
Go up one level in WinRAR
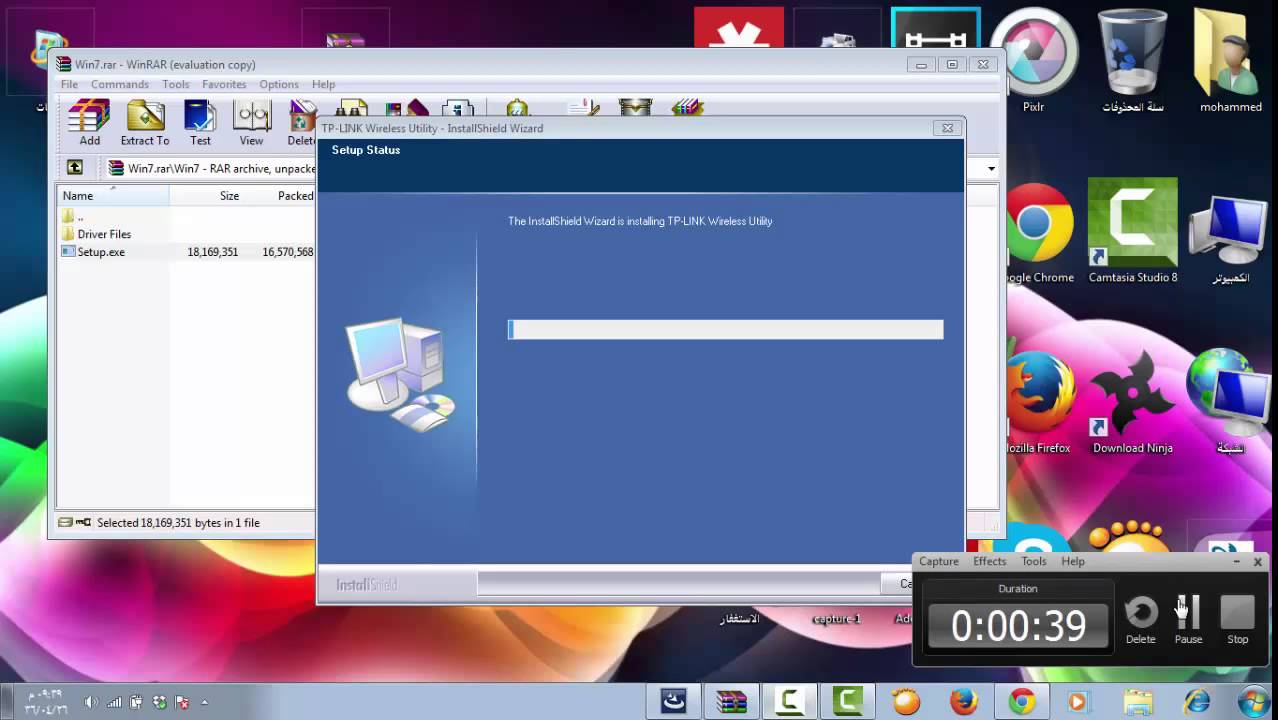pyautogui.click(x=75, y=168)
